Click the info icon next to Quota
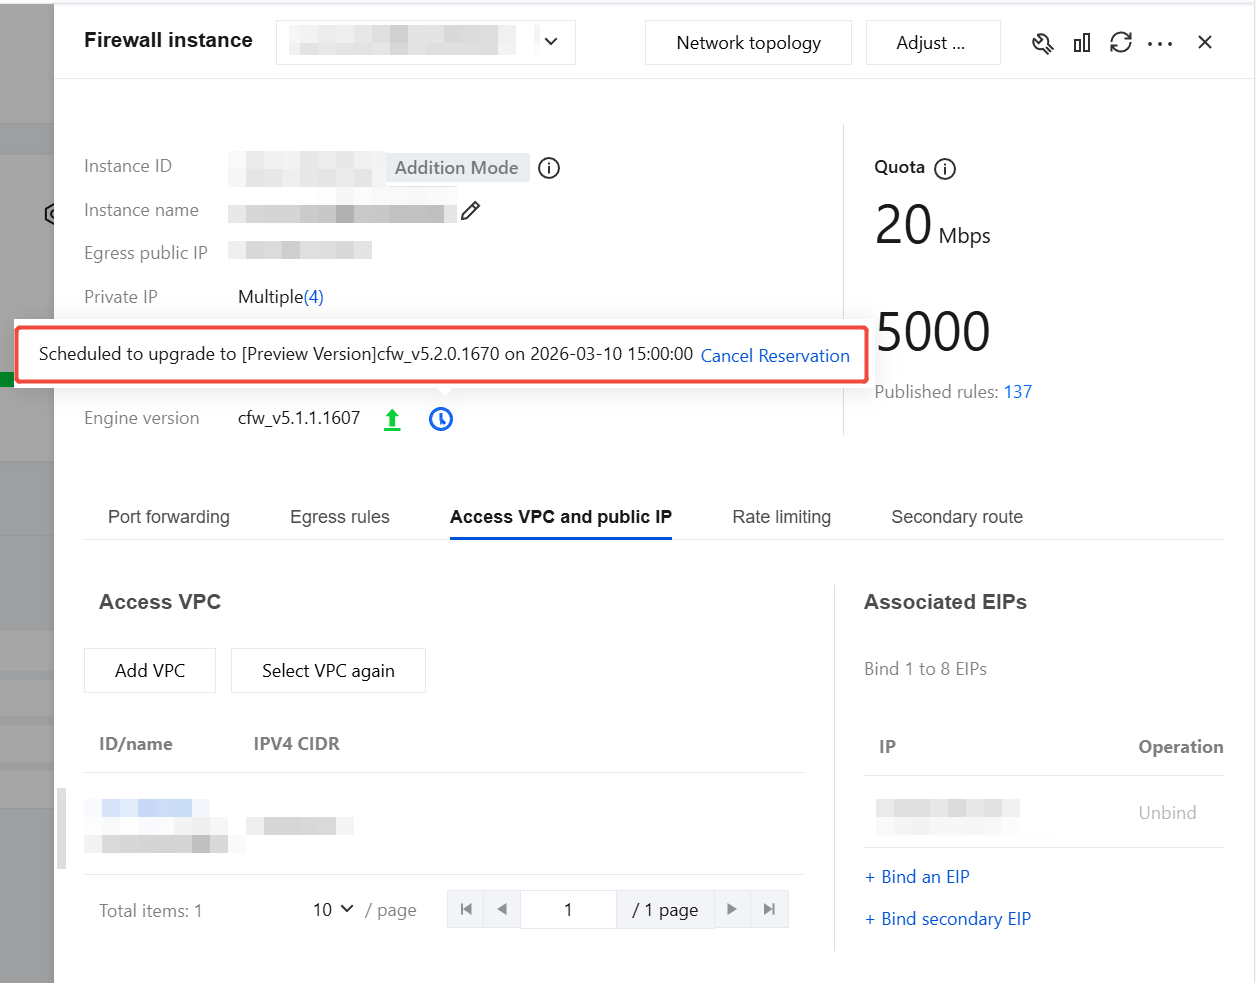The height and width of the screenshot is (983, 1256). pyautogui.click(x=945, y=169)
